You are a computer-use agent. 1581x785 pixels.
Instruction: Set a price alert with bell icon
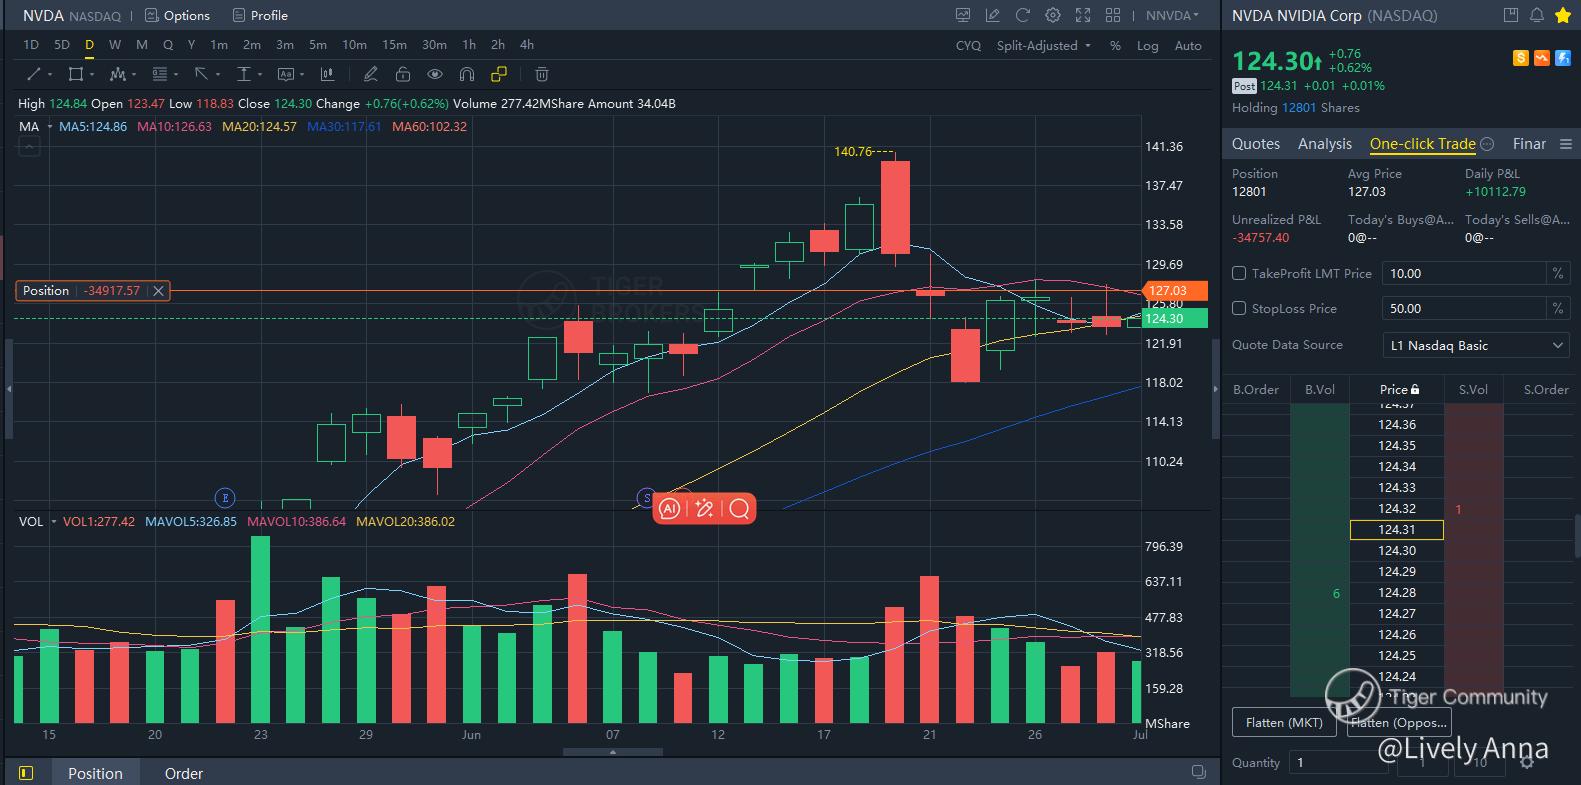click(1537, 15)
